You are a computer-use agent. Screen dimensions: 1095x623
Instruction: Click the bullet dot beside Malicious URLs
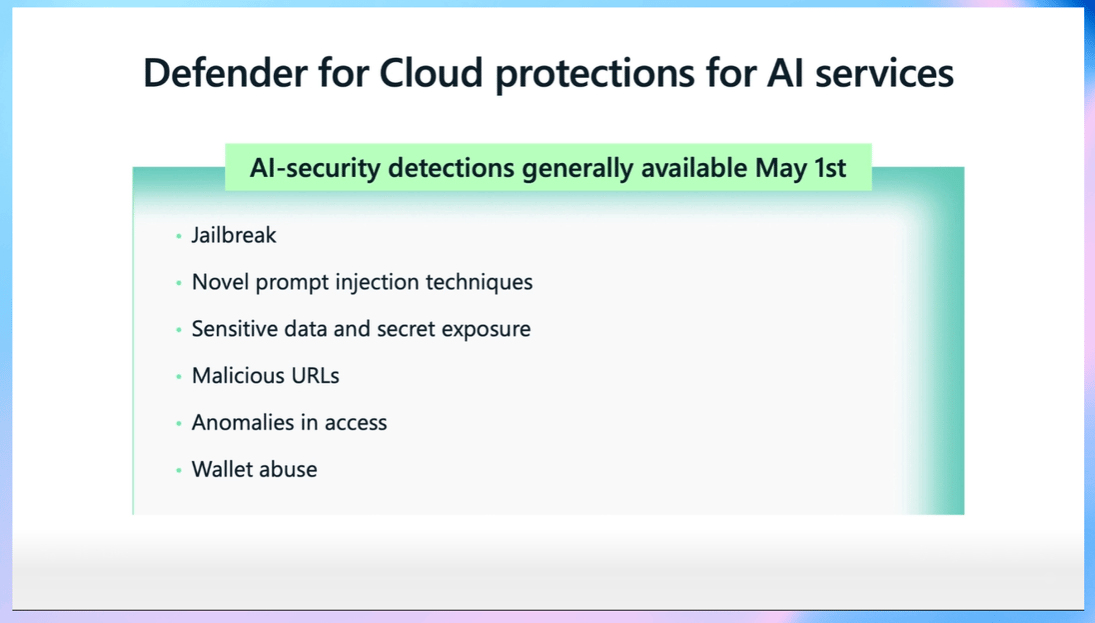pyautogui.click(x=179, y=377)
